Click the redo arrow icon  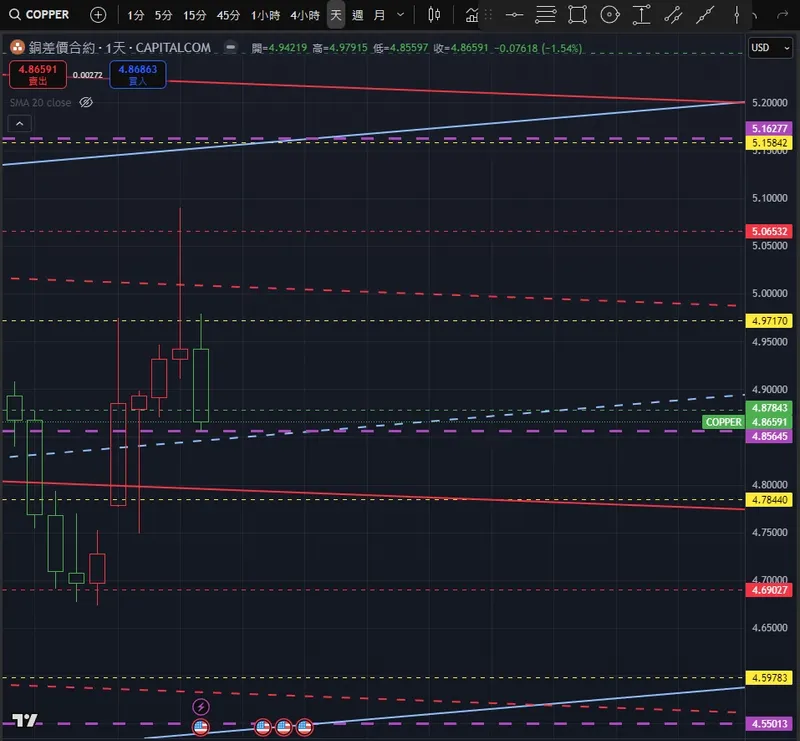[782, 15]
